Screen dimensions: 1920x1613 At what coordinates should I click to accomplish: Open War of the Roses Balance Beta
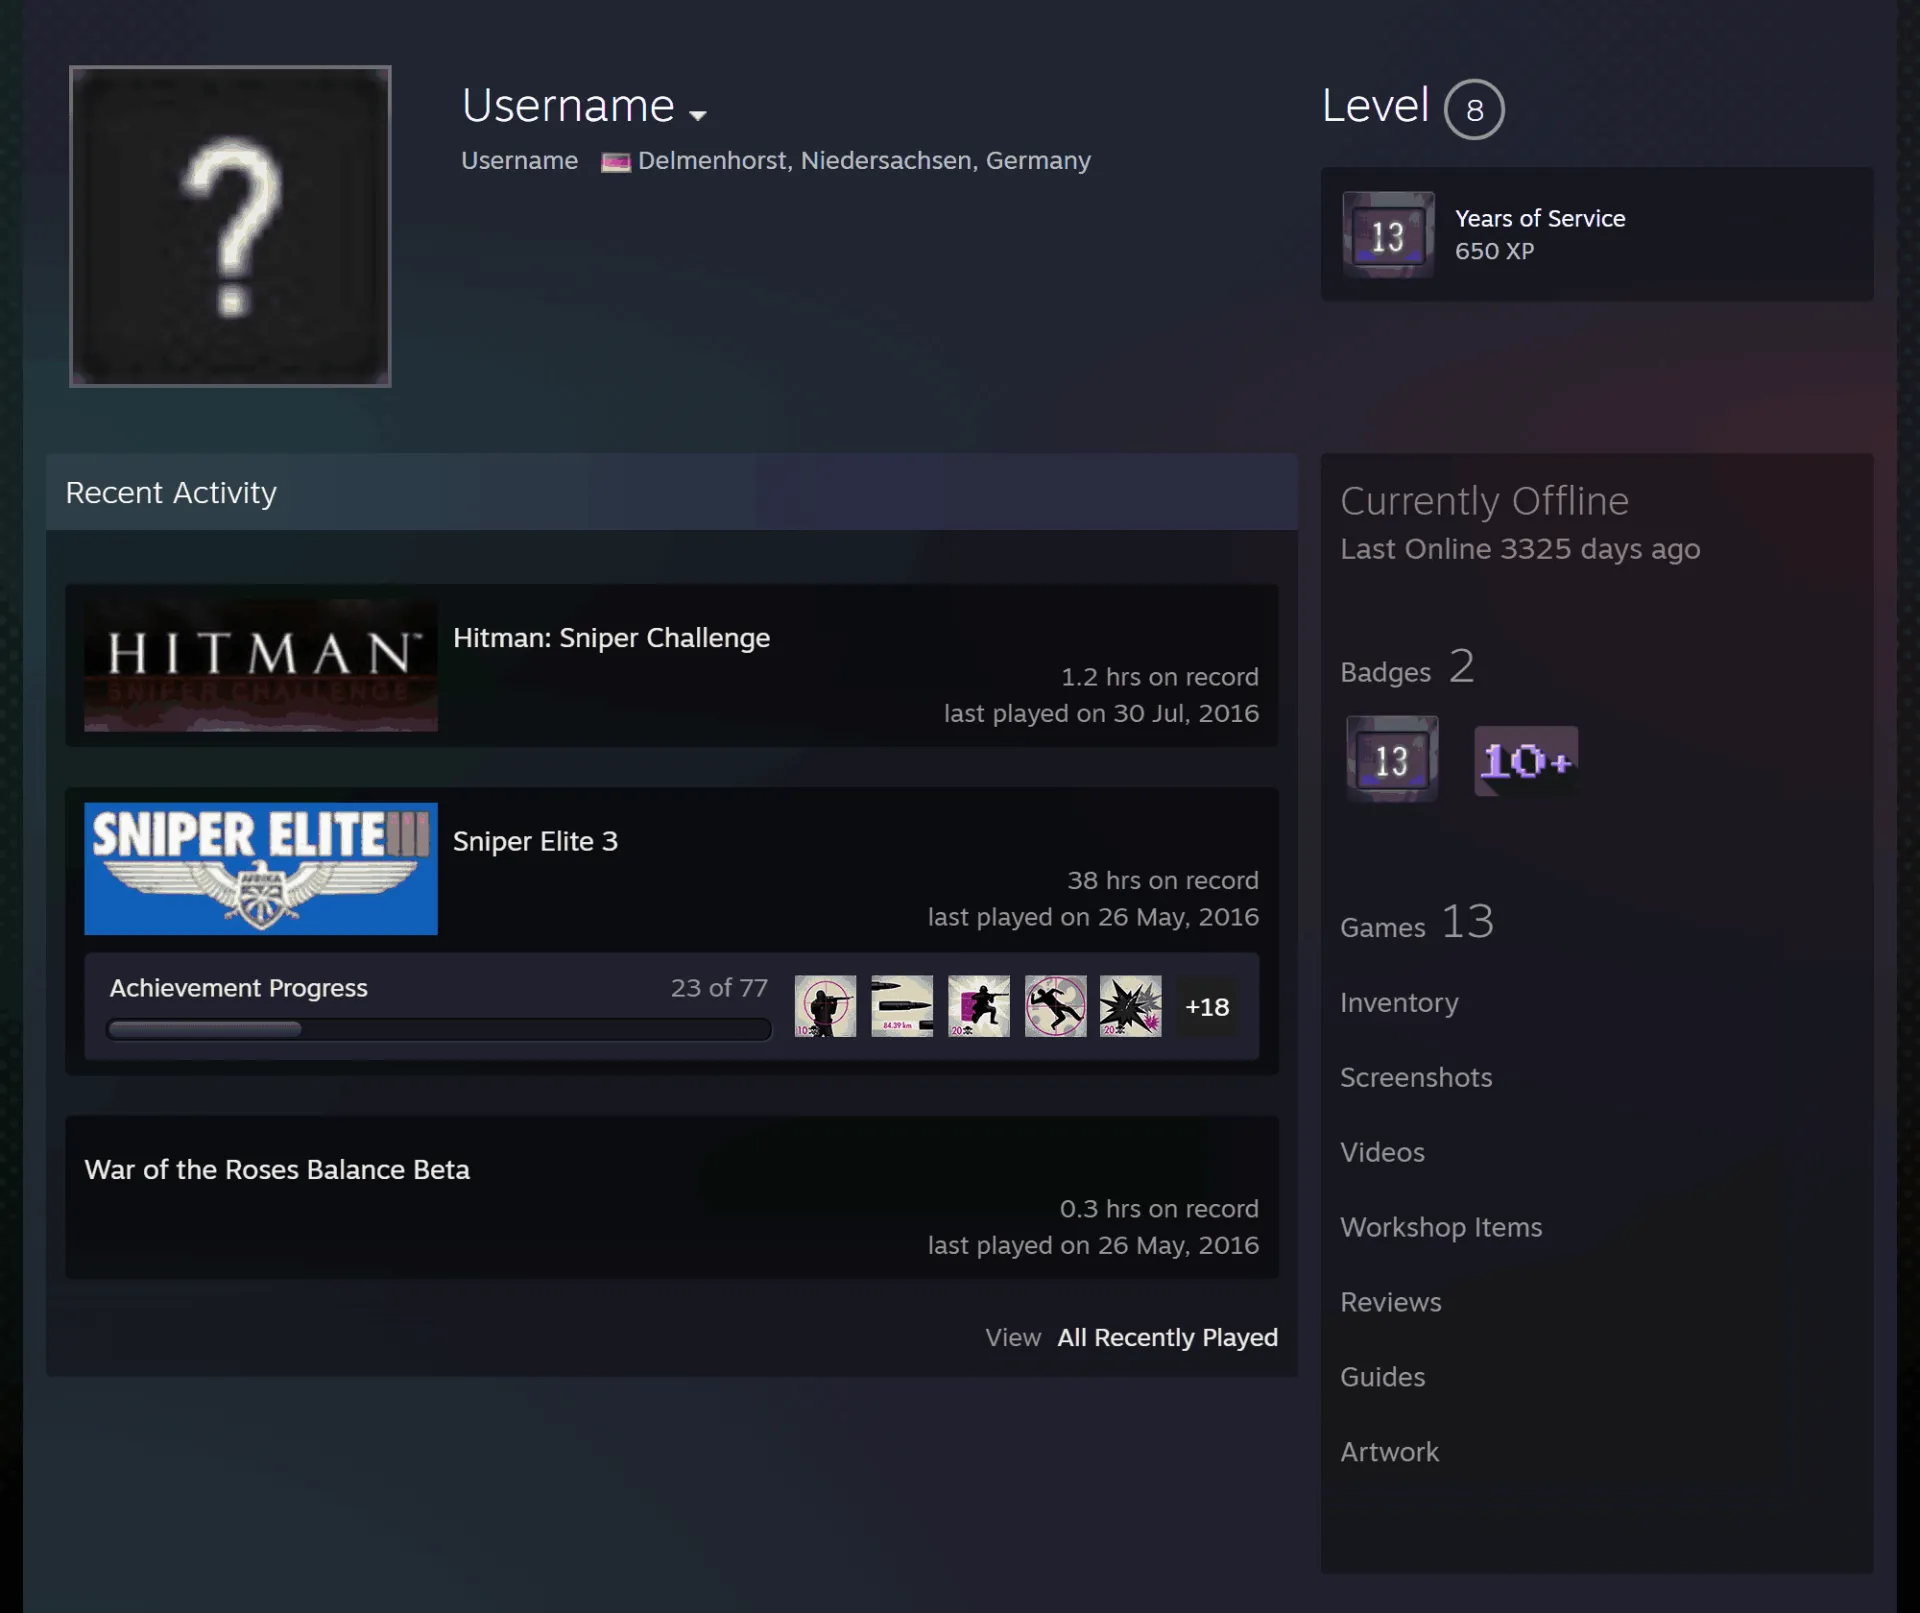[x=277, y=1170]
